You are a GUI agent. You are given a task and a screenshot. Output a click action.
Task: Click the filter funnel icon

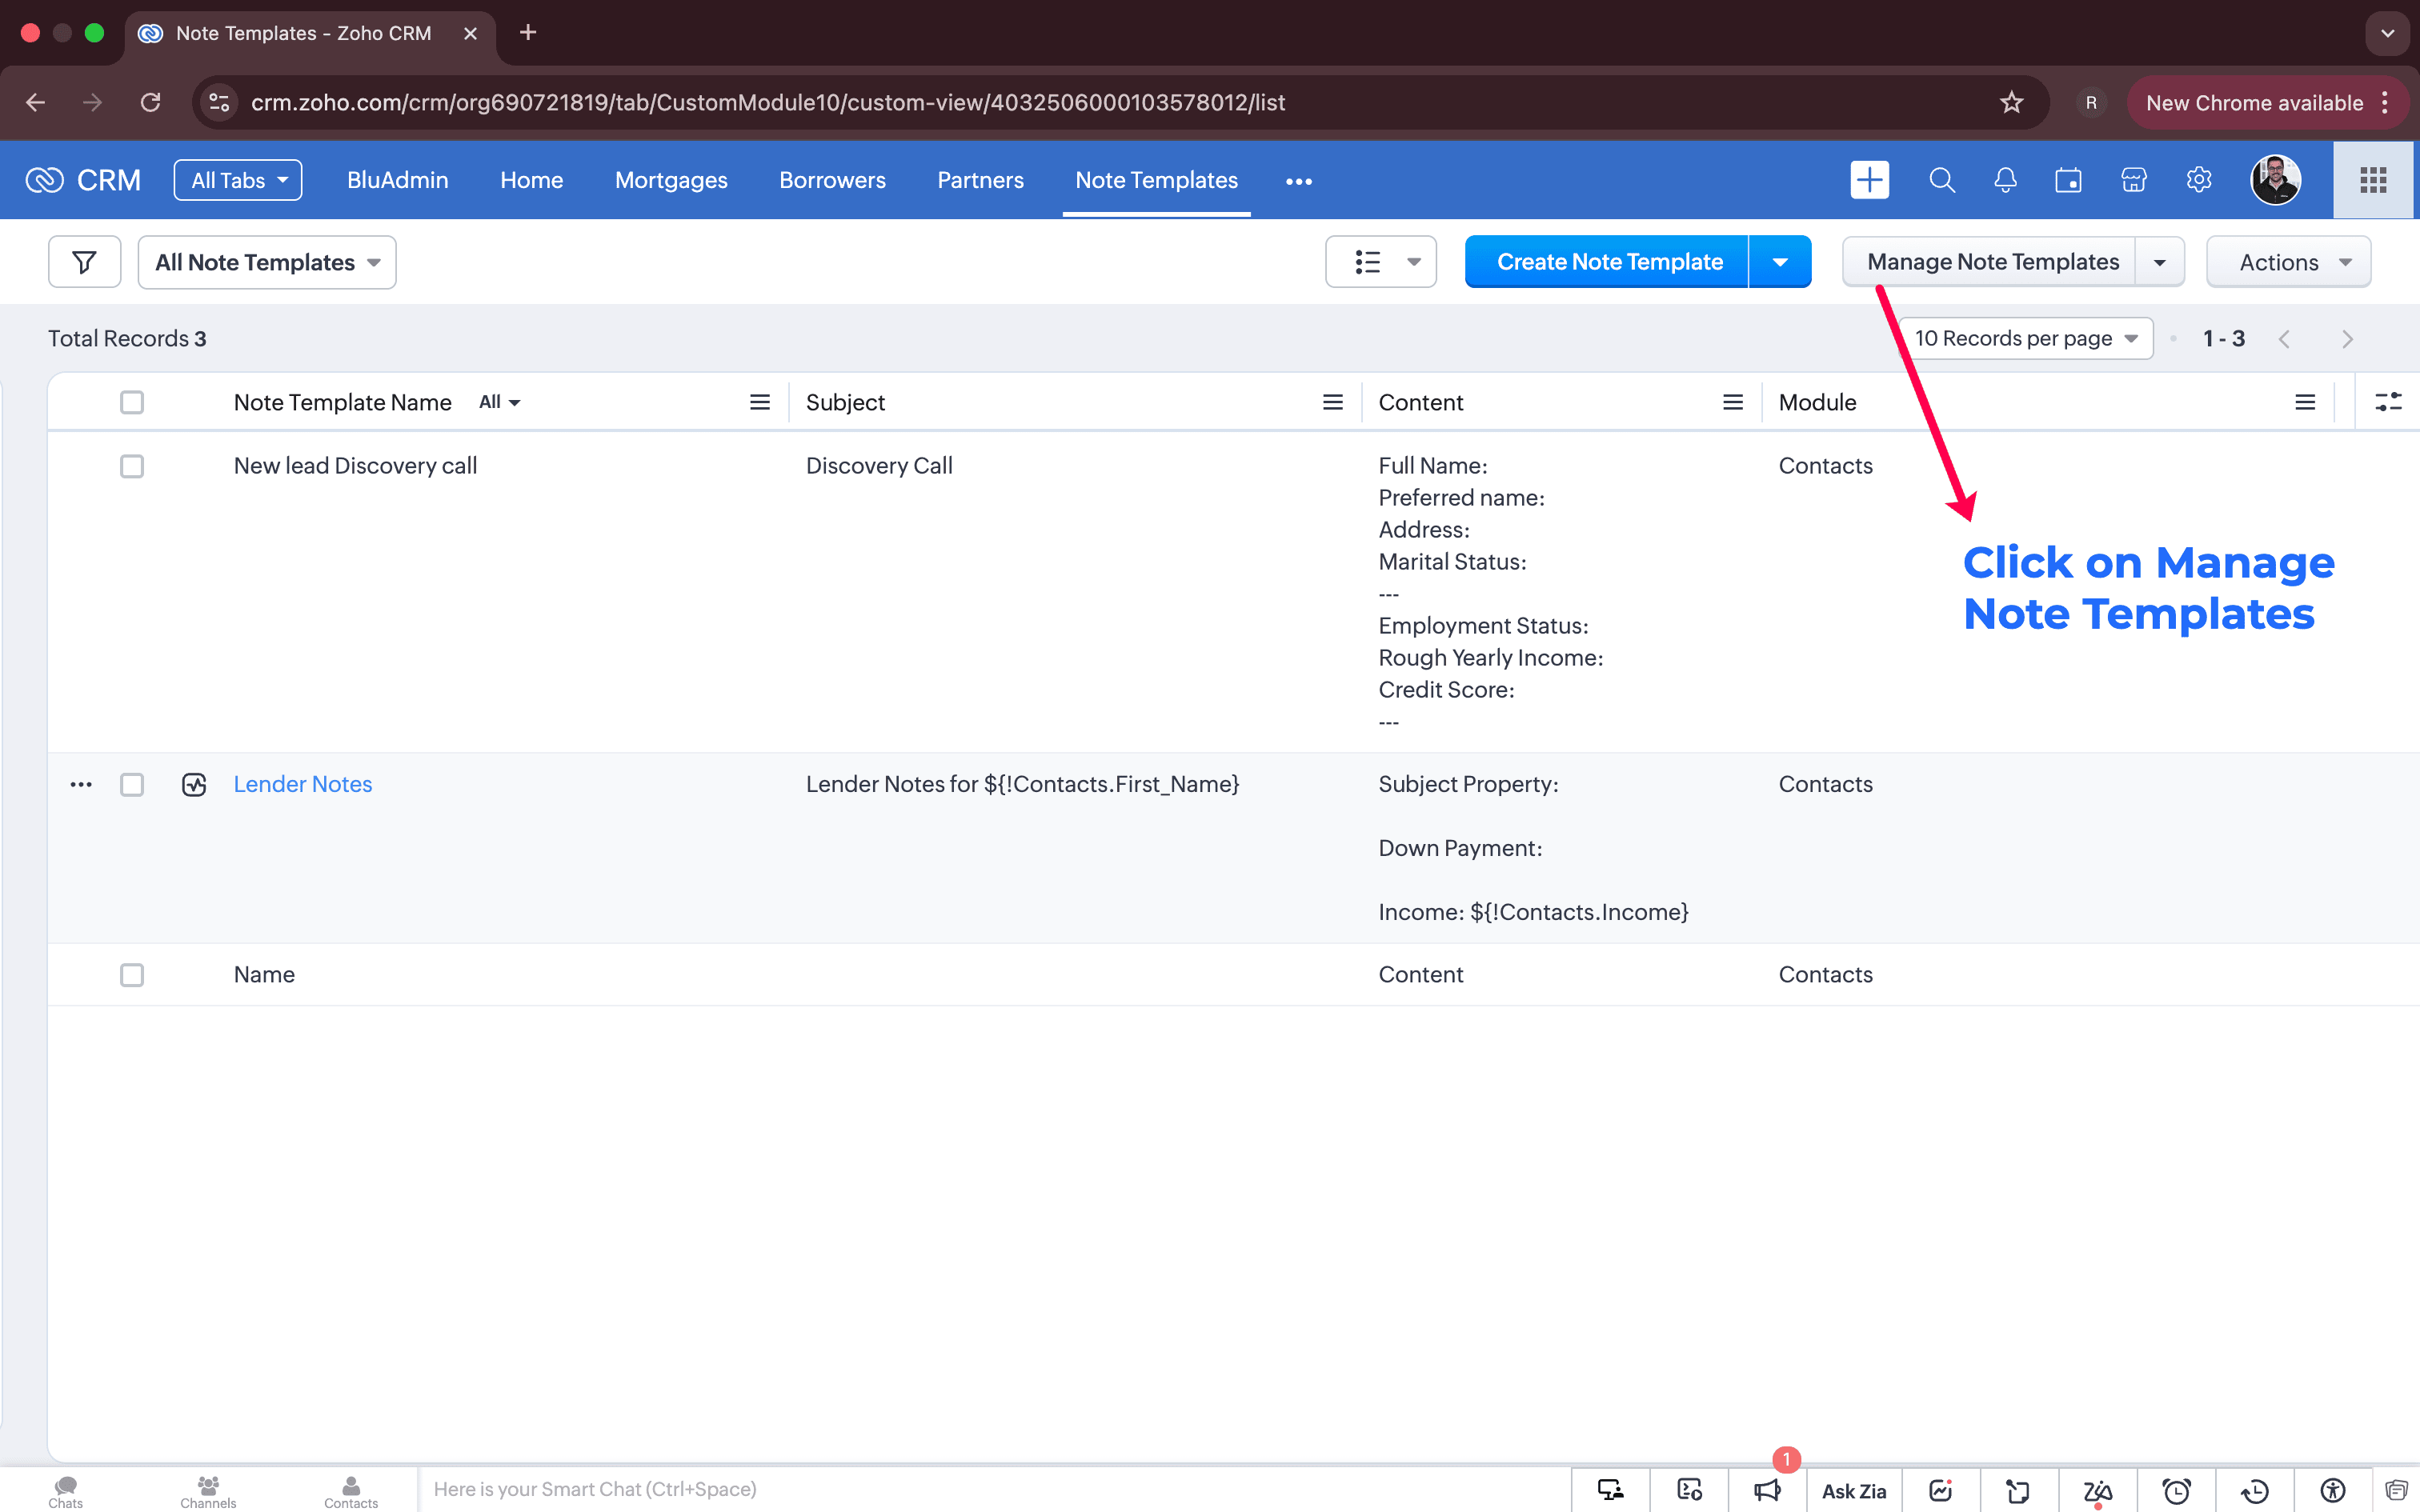[85, 262]
